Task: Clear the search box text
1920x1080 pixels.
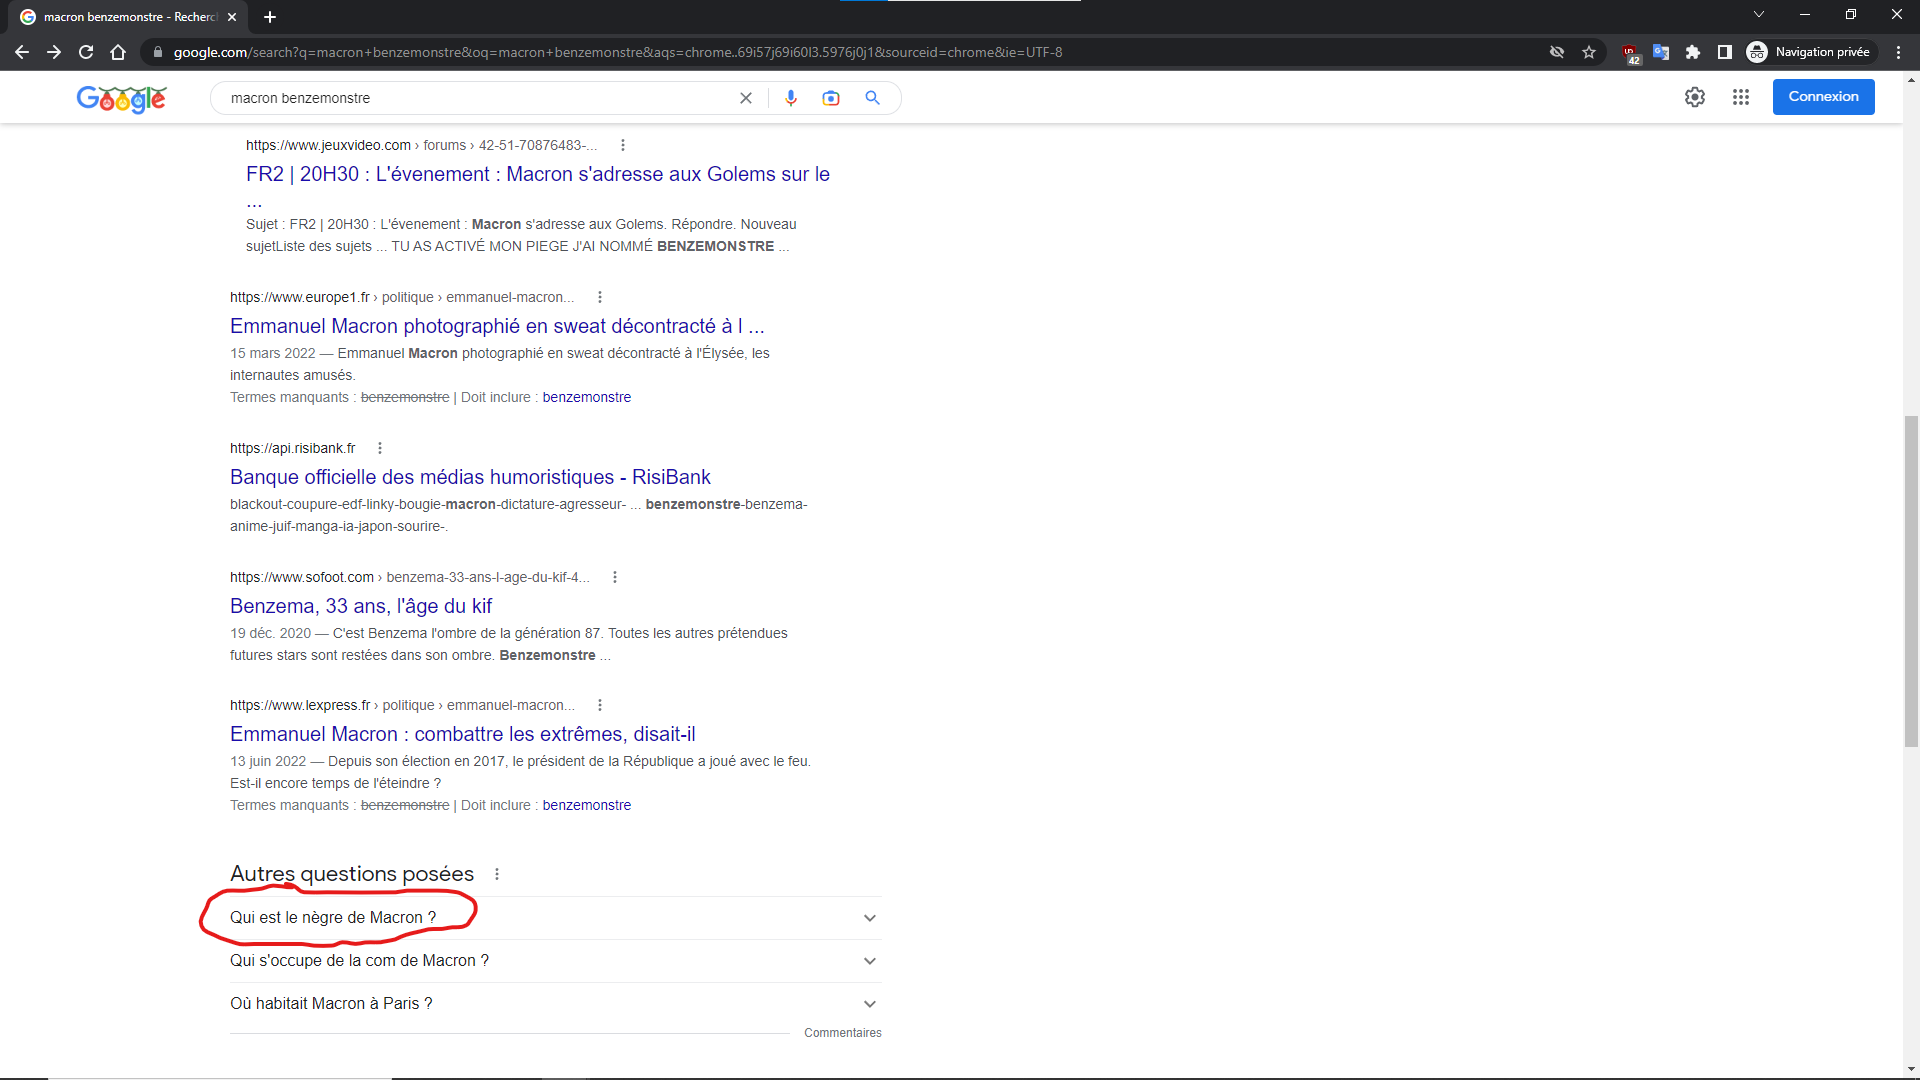Action: click(x=746, y=98)
